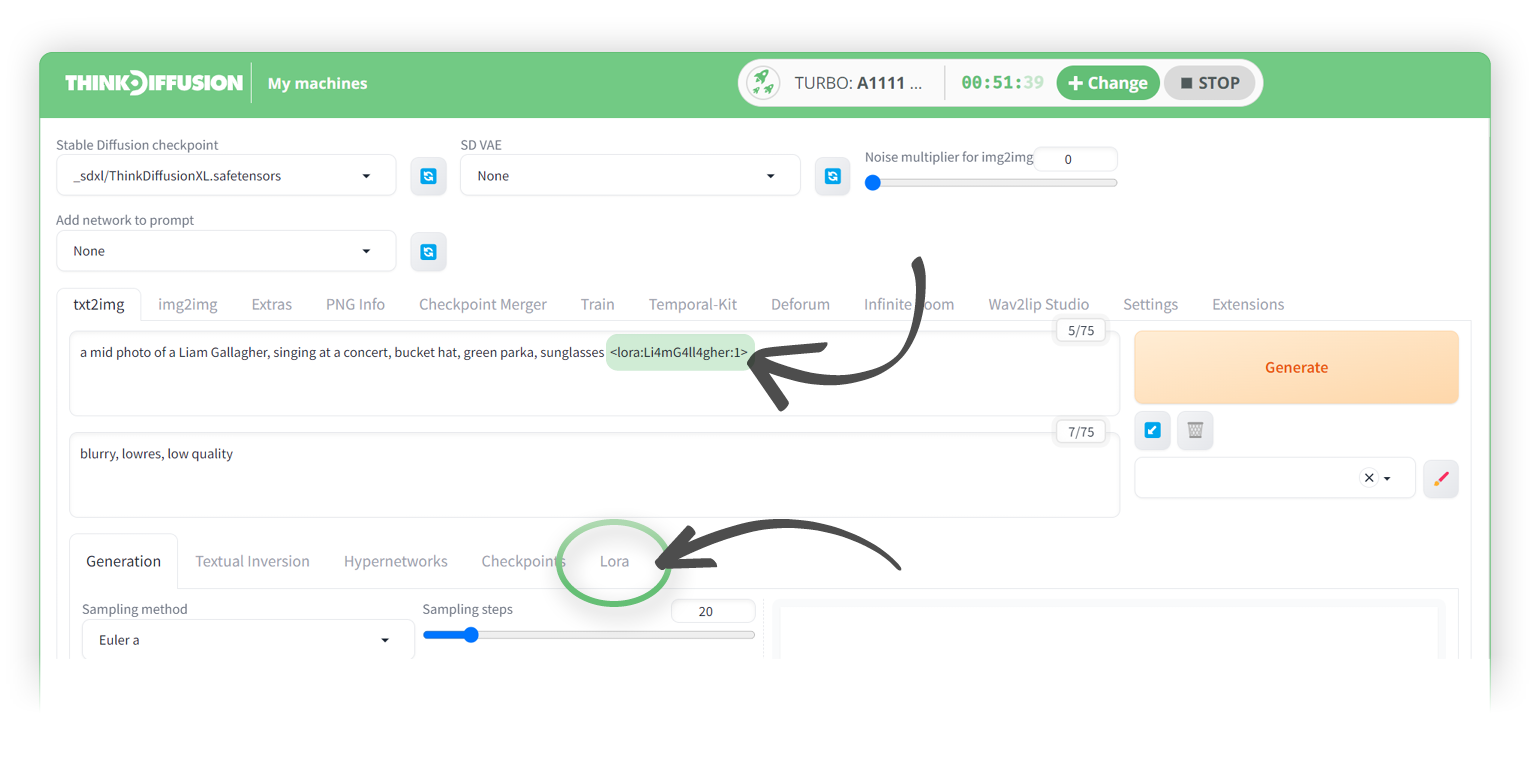Focus the Sampling steps number field
Image resolution: width=1530 pixels, height=780 pixels.
pyautogui.click(x=713, y=611)
